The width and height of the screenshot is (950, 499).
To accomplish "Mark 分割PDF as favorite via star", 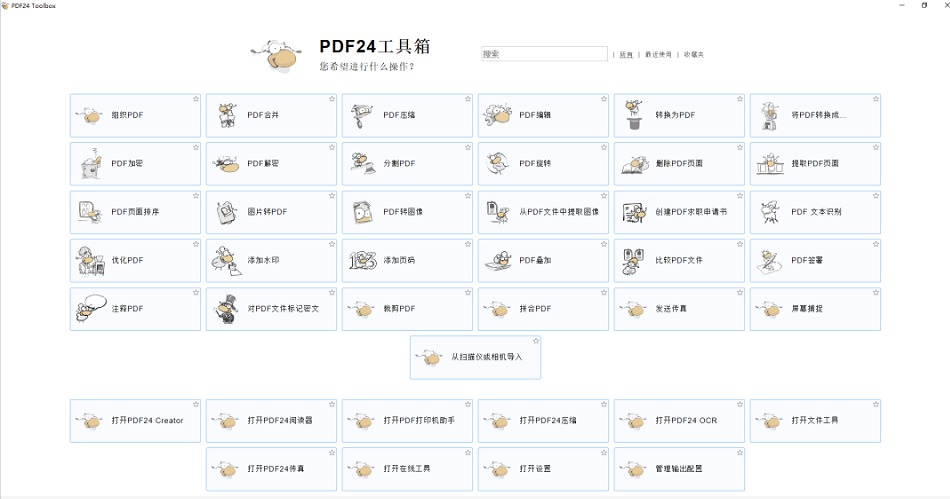I will [468, 147].
